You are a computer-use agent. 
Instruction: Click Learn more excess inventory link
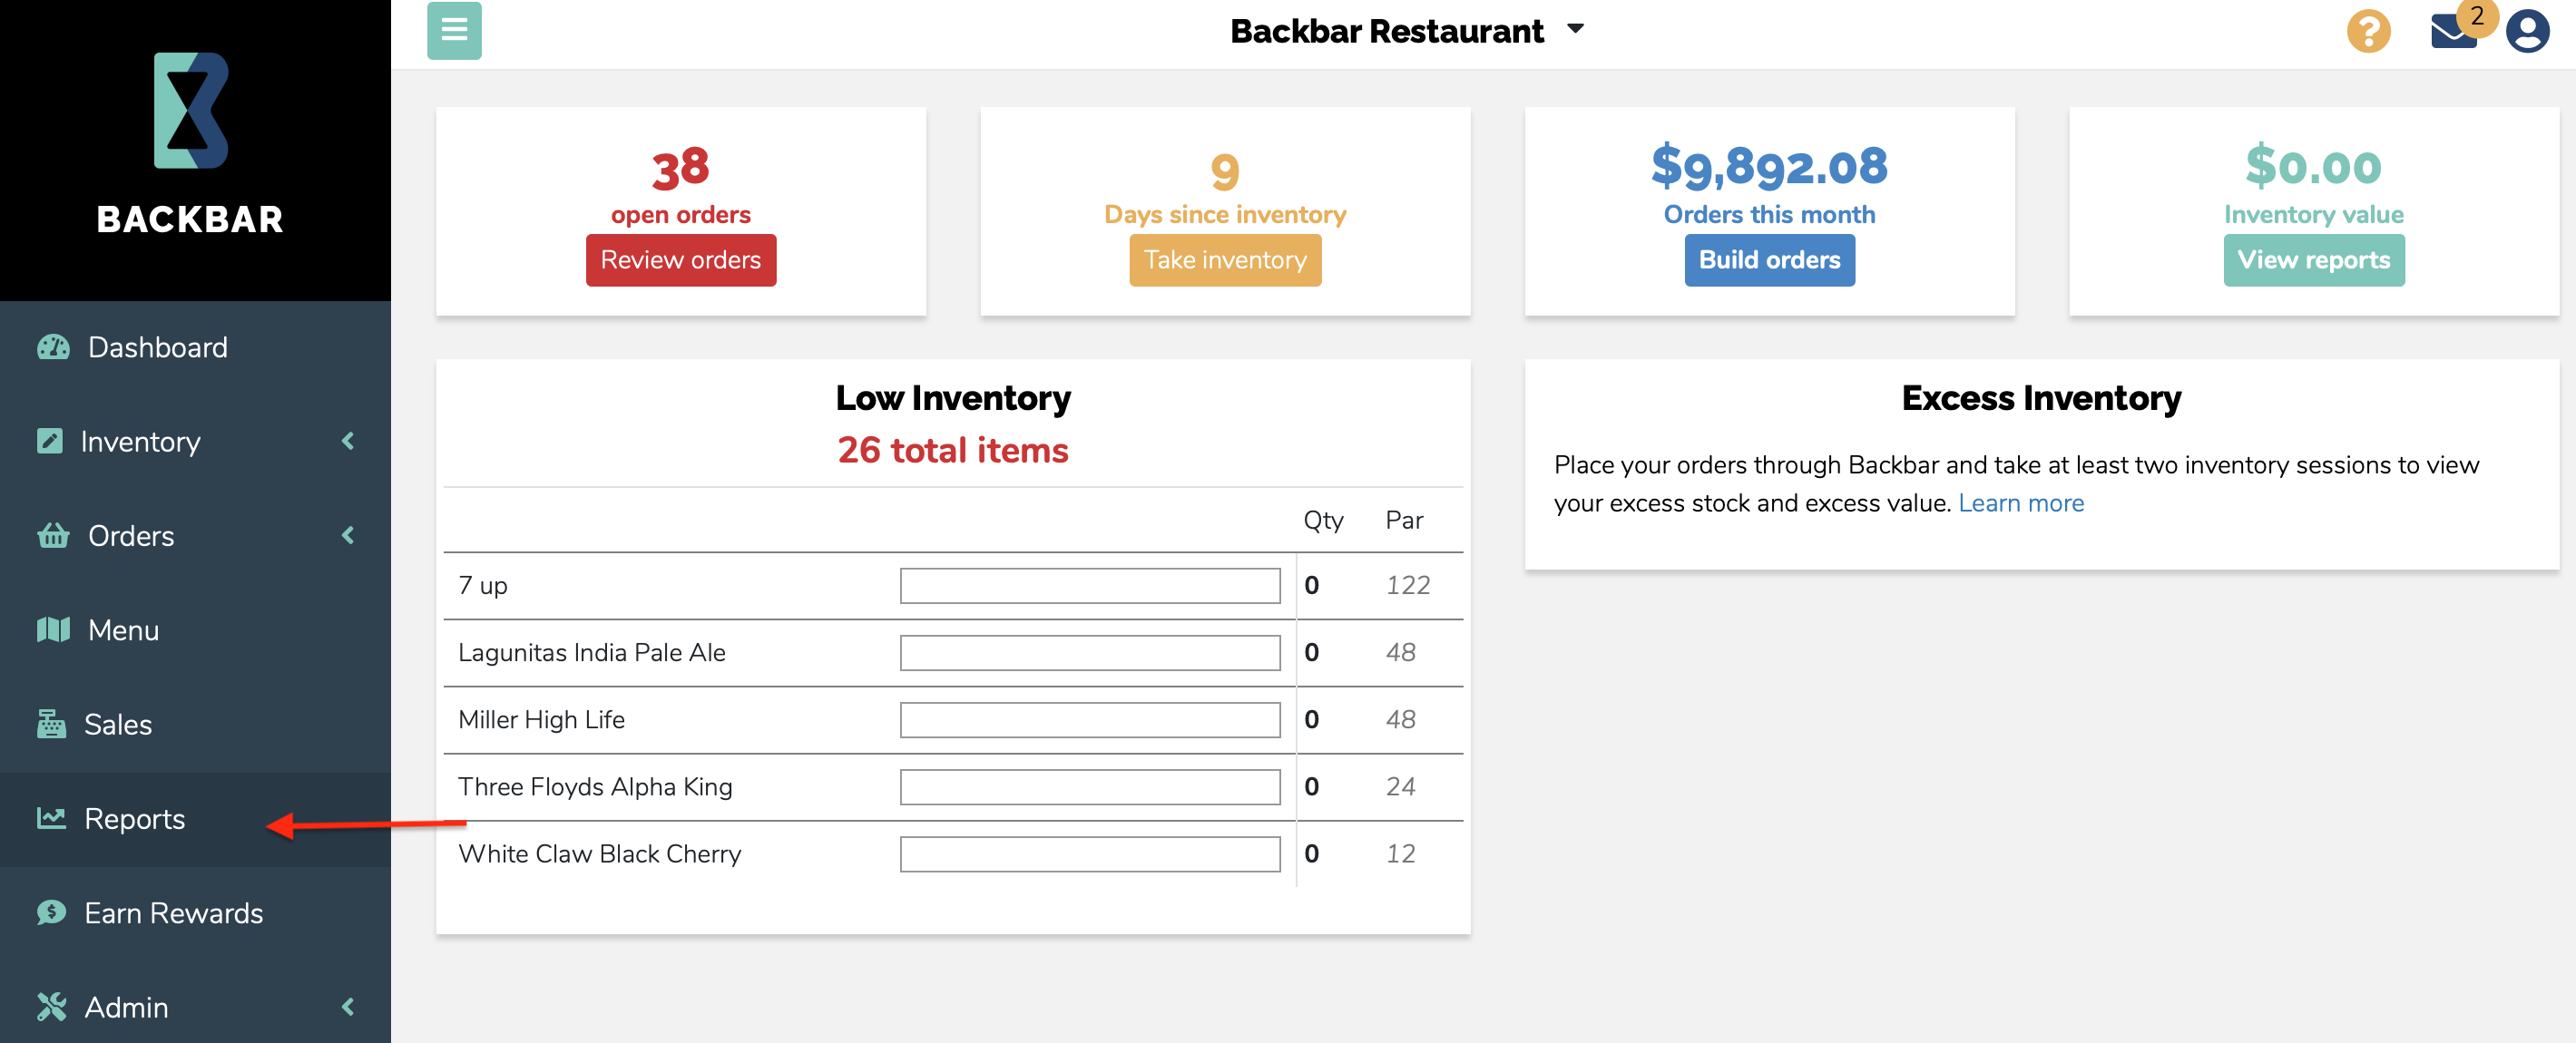[2024, 502]
